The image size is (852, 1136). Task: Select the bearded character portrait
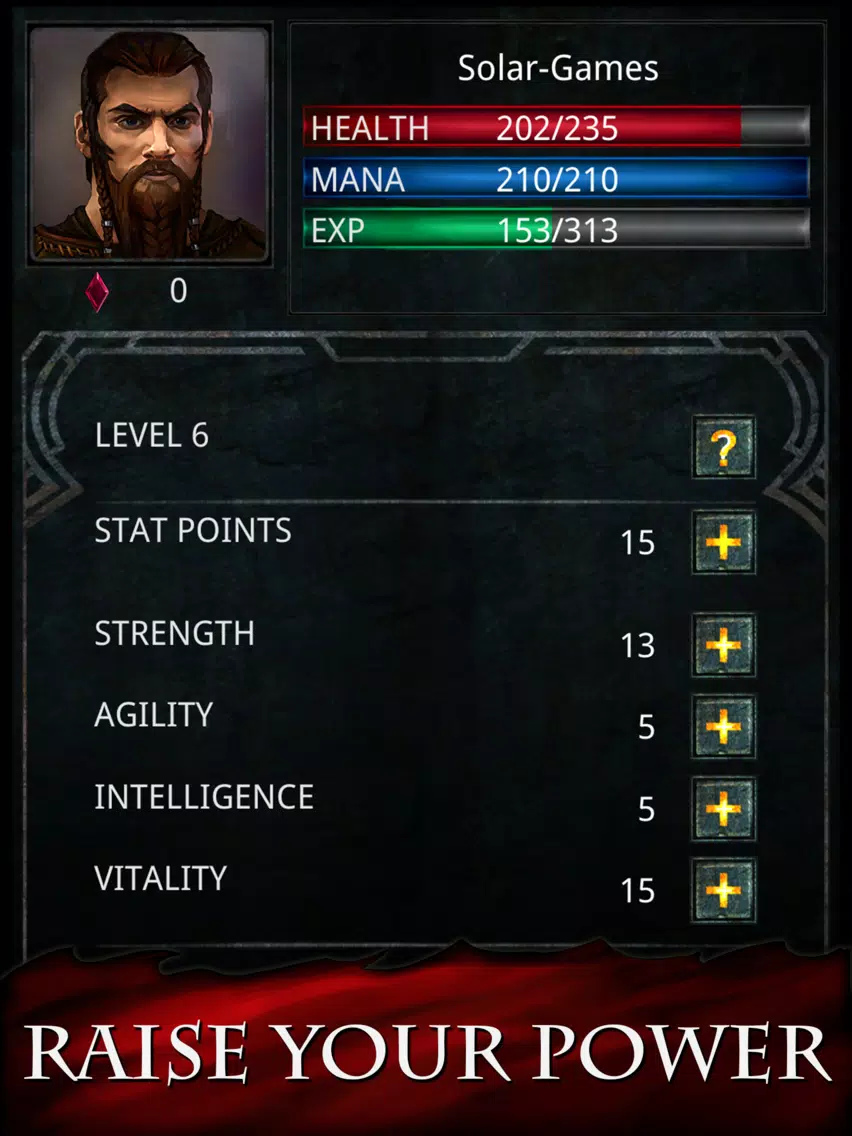149,144
